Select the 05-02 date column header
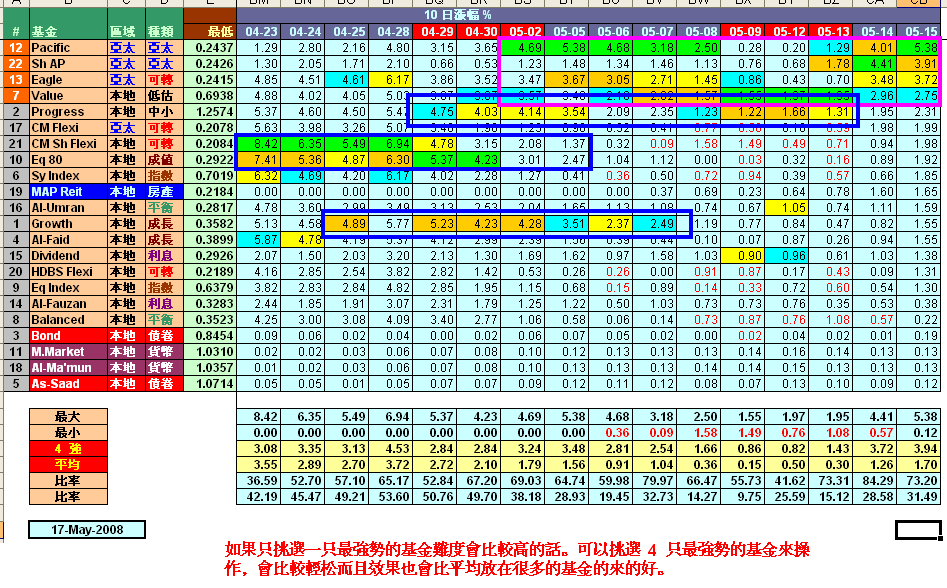Viewport: 947px width, 588px height. pos(524,31)
